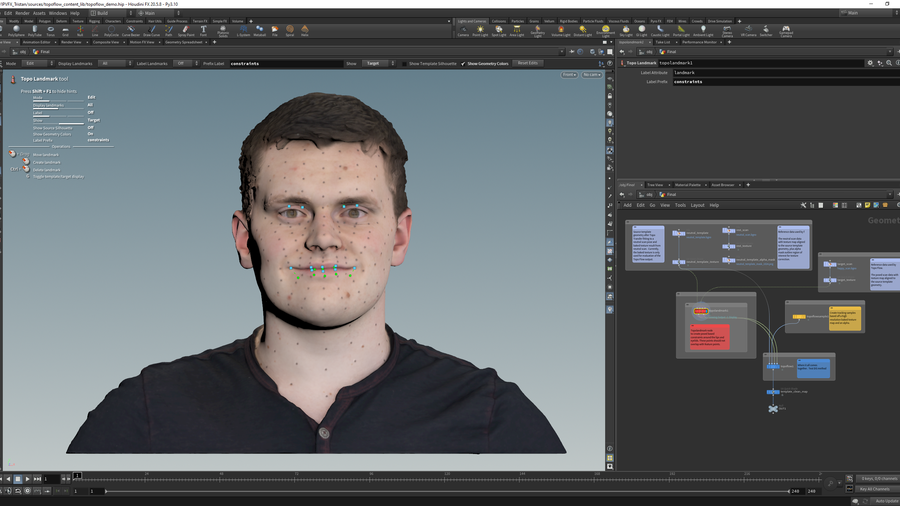Select the Font shelf tool
This screenshot has height=506, width=900.
[203, 31]
